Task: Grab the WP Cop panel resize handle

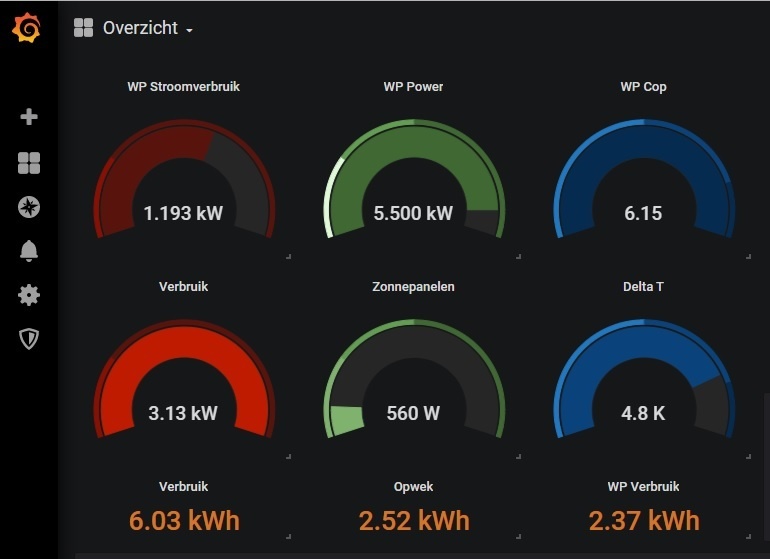Action: click(748, 256)
